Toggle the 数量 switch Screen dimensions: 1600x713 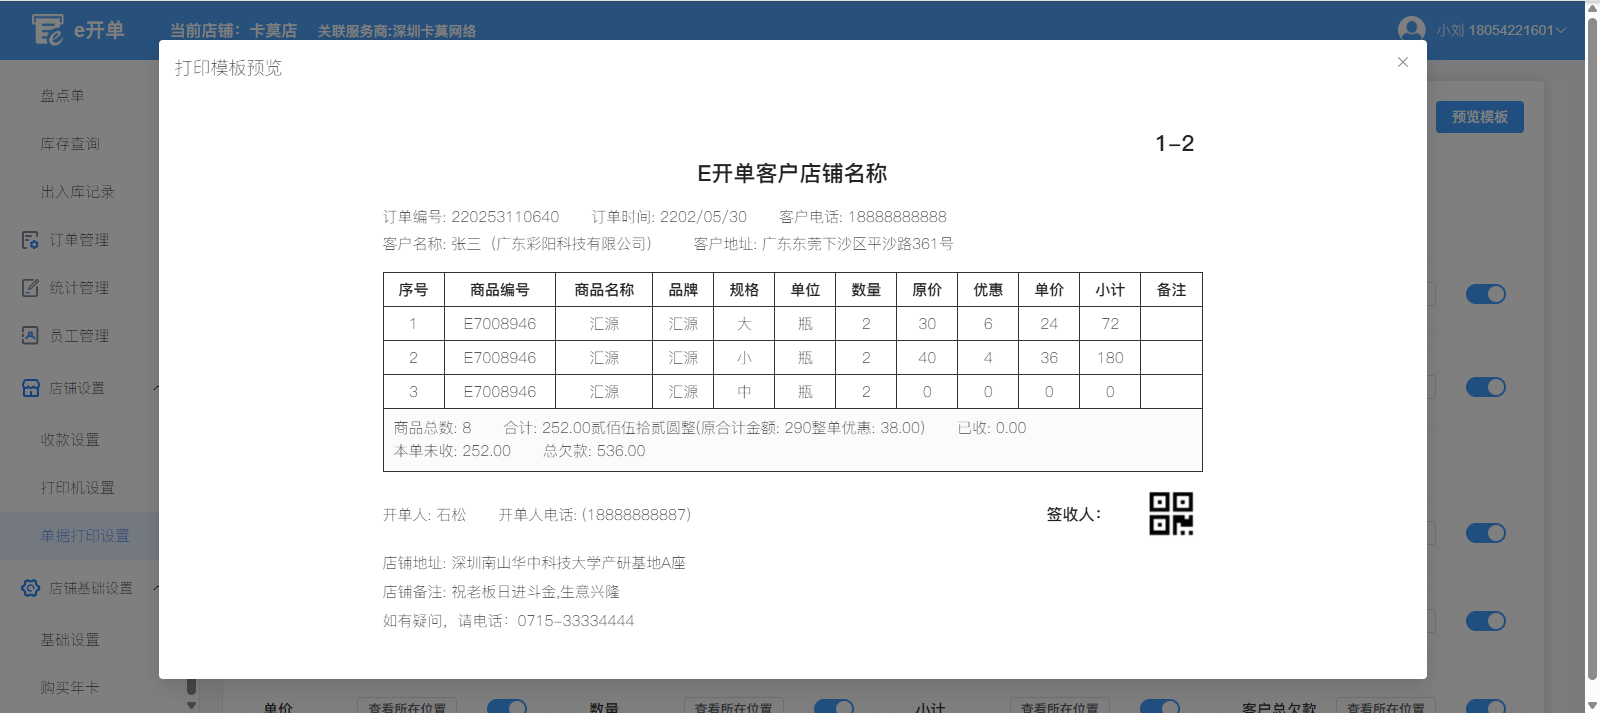coord(833,707)
